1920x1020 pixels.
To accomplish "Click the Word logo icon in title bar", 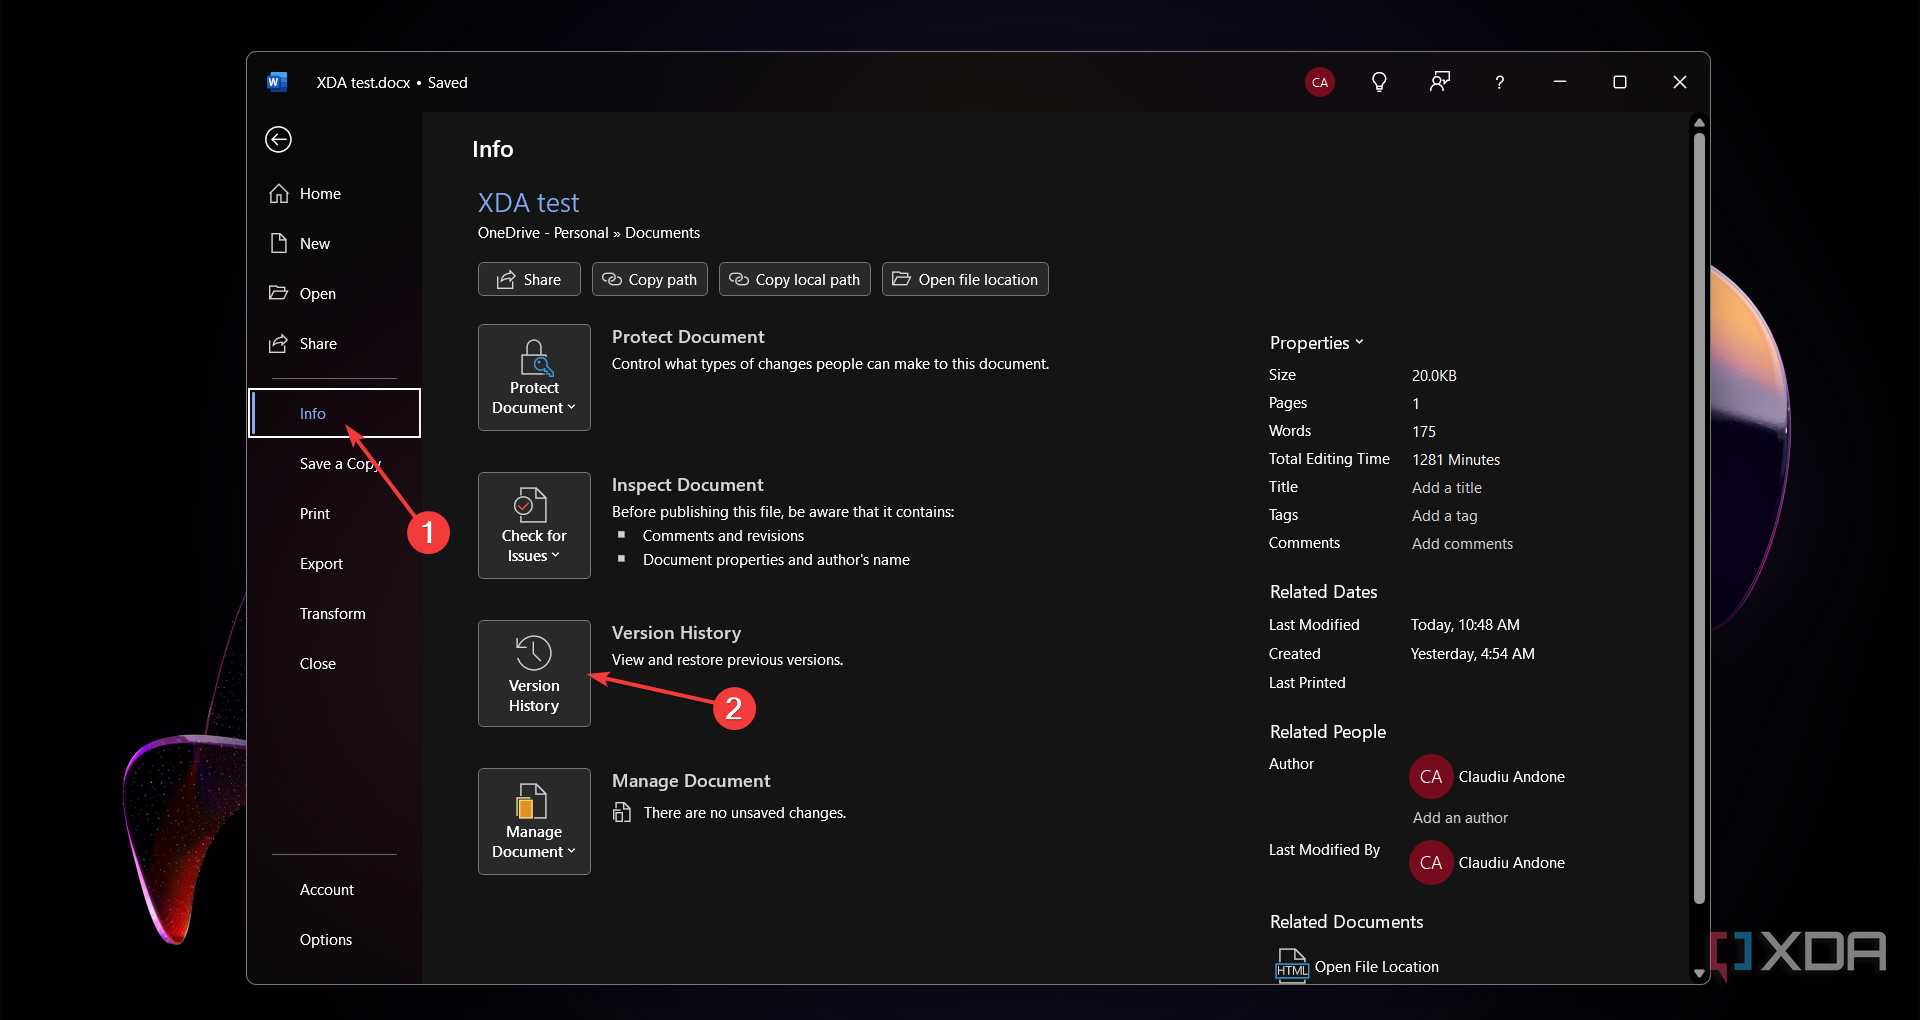I will point(277,82).
